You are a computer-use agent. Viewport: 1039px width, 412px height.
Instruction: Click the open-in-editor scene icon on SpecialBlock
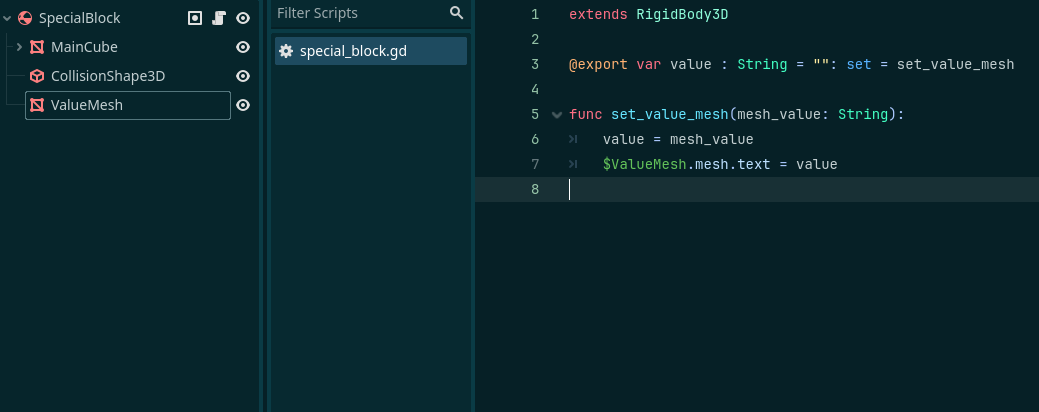coord(195,18)
